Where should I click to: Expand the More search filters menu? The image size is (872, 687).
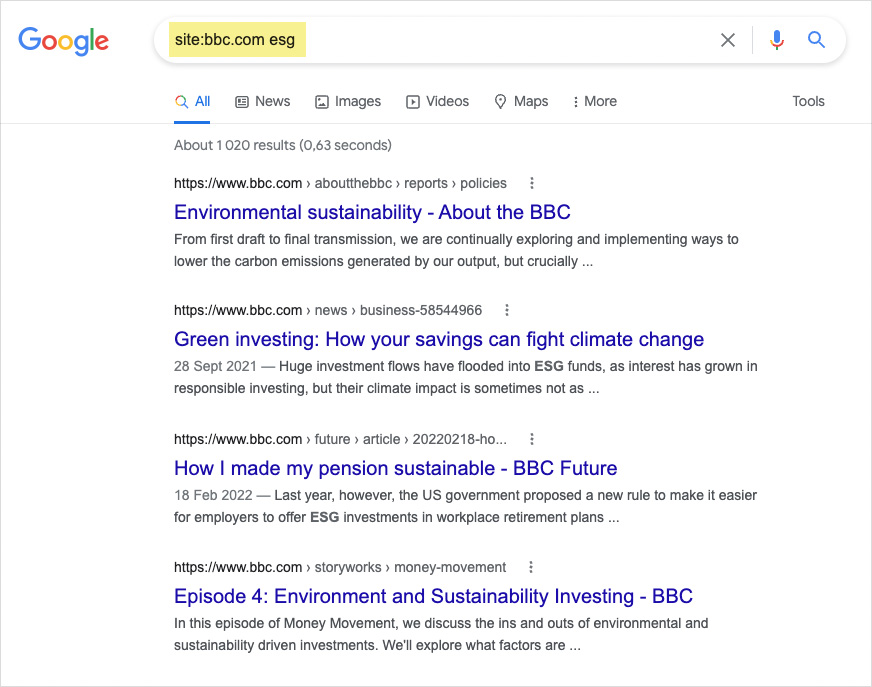594,101
